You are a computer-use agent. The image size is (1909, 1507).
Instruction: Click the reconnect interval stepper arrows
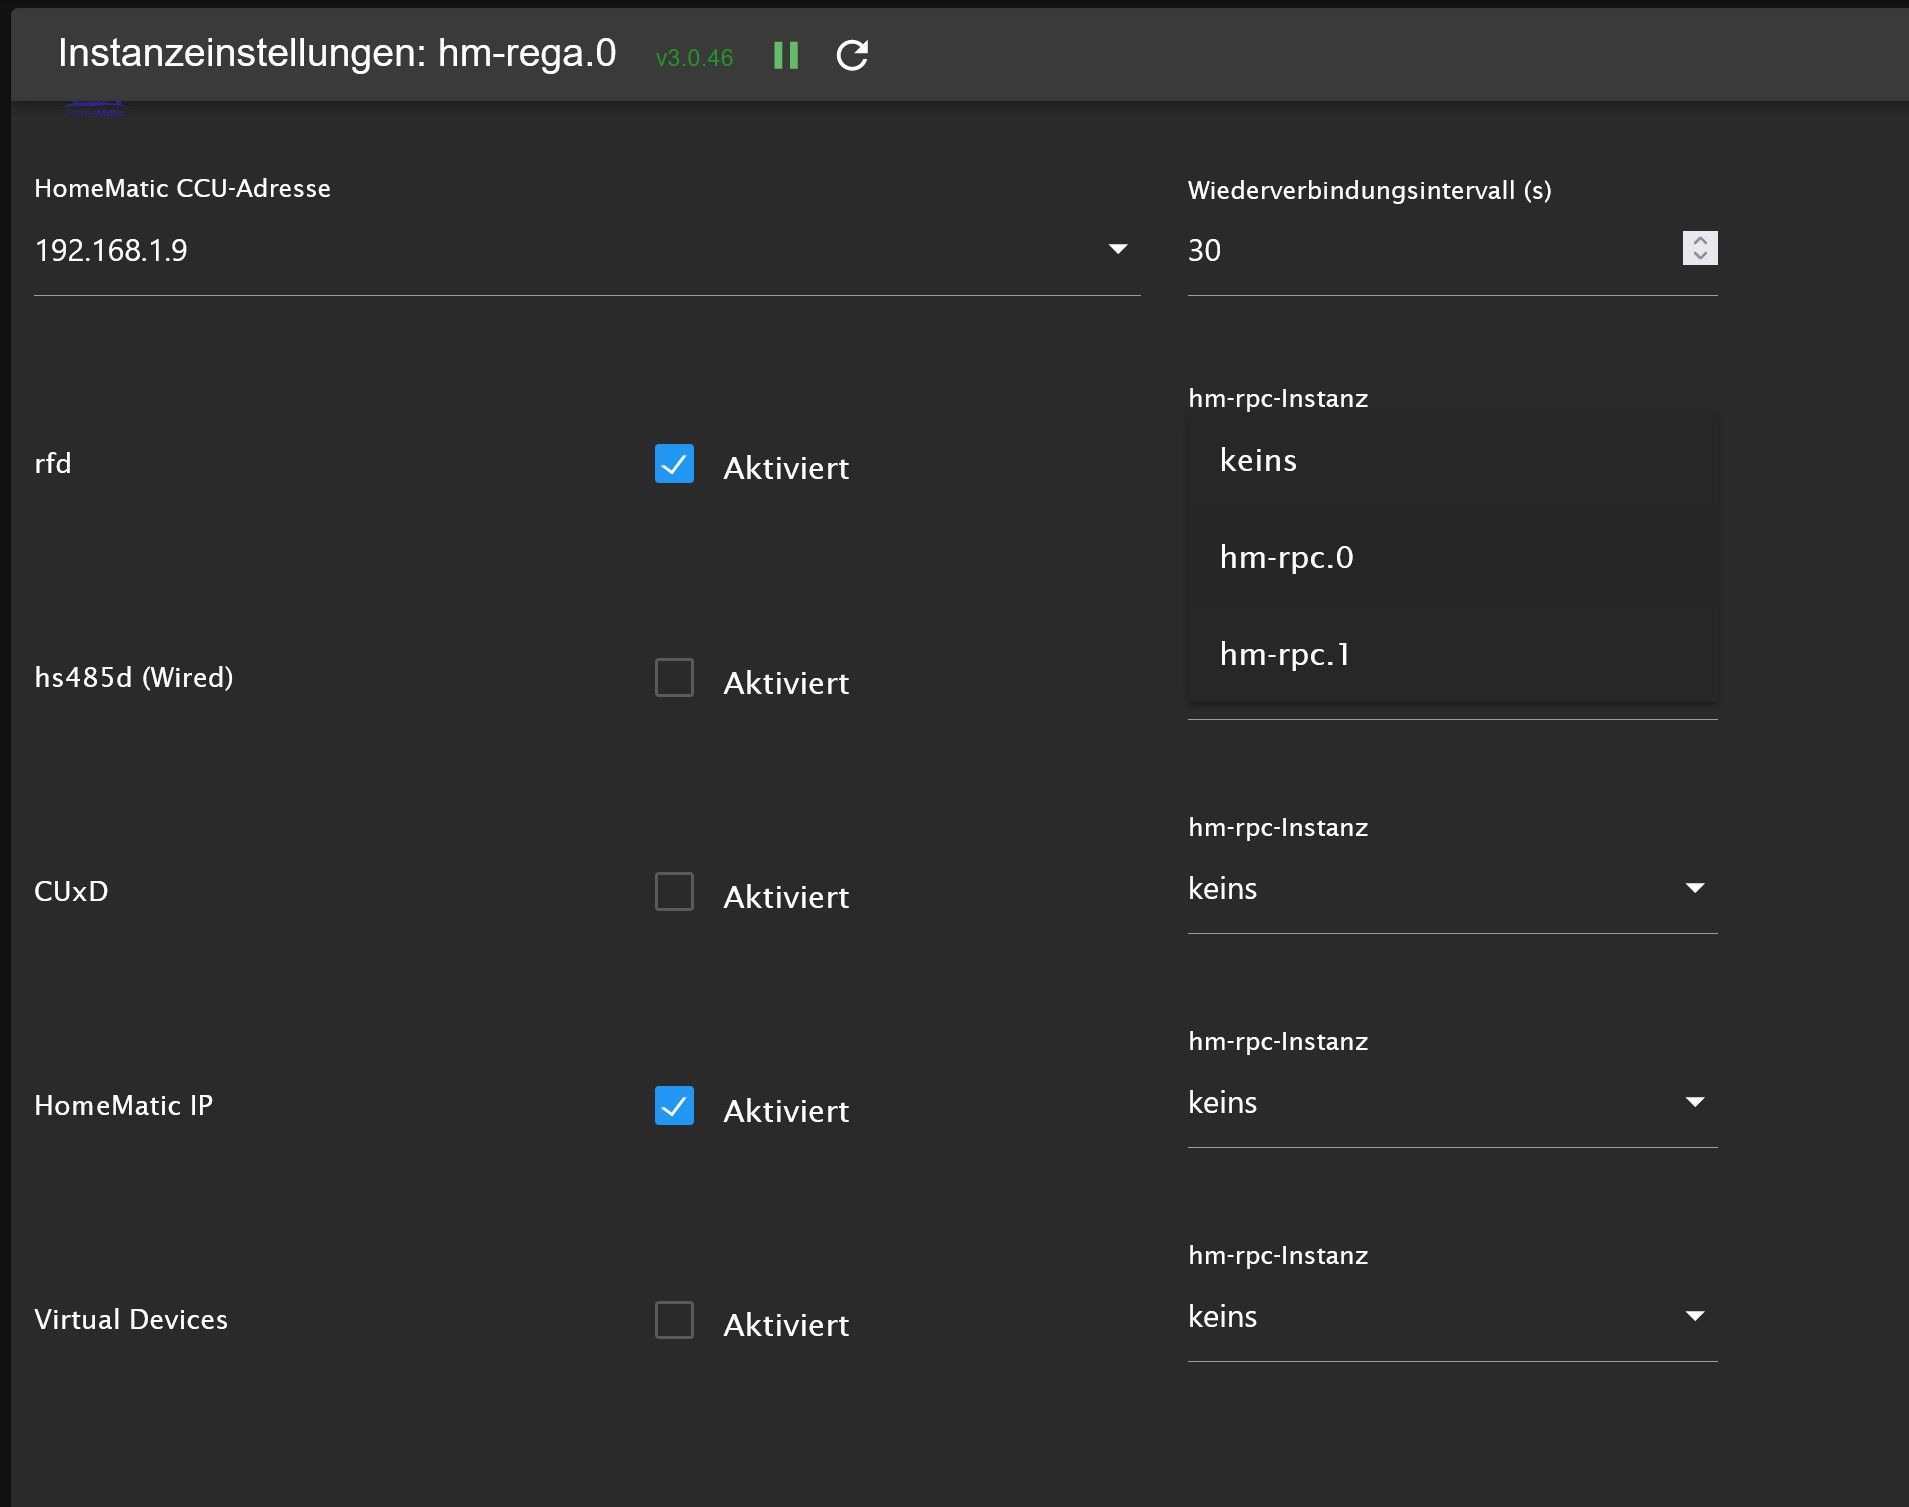coord(1700,248)
